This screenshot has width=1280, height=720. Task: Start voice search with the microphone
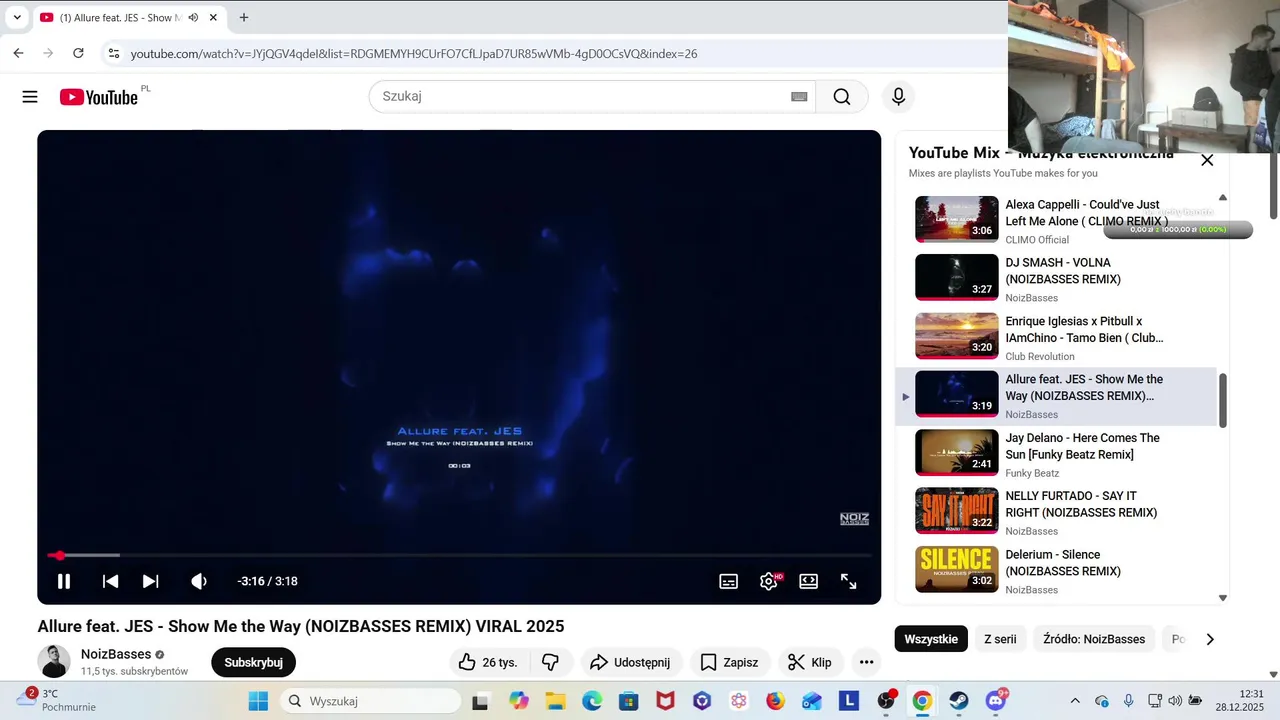[898, 97]
